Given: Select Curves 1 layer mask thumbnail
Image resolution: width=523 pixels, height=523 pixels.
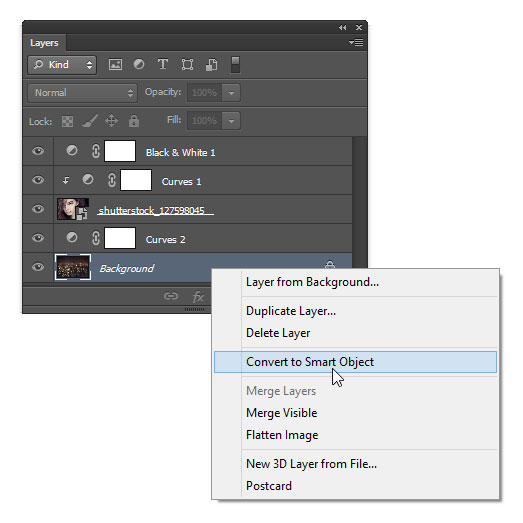Looking at the screenshot, I should 136,180.
